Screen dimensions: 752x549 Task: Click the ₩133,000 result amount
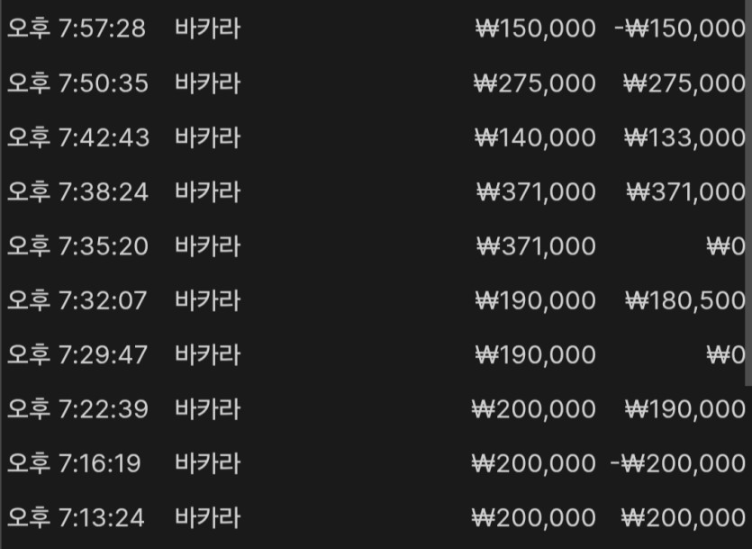(685, 137)
